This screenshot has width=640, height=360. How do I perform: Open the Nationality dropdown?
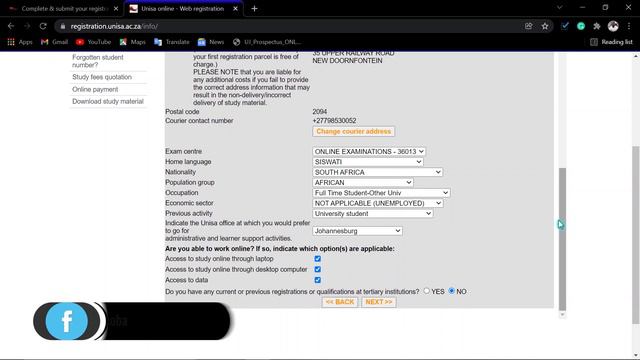point(377,172)
